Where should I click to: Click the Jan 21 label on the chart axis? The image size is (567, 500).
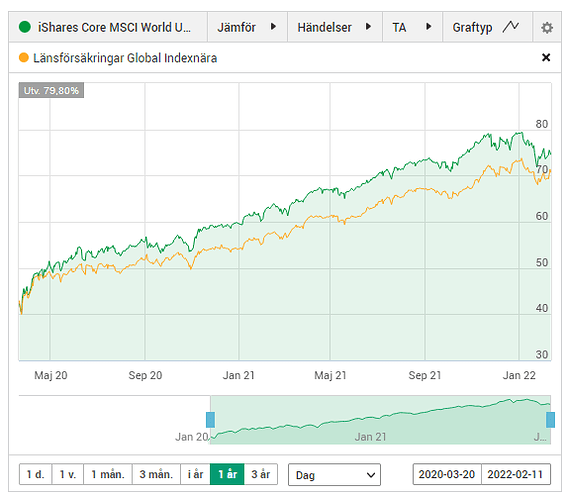[239, 375]
